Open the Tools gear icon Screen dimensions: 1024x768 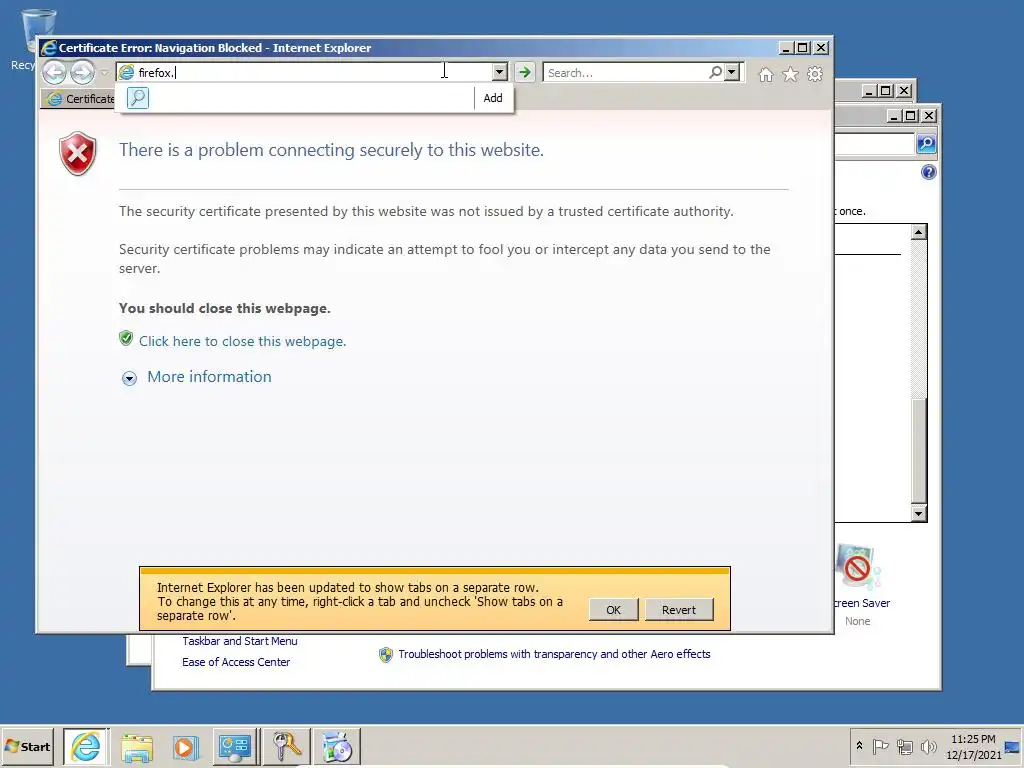coord(815,74)
